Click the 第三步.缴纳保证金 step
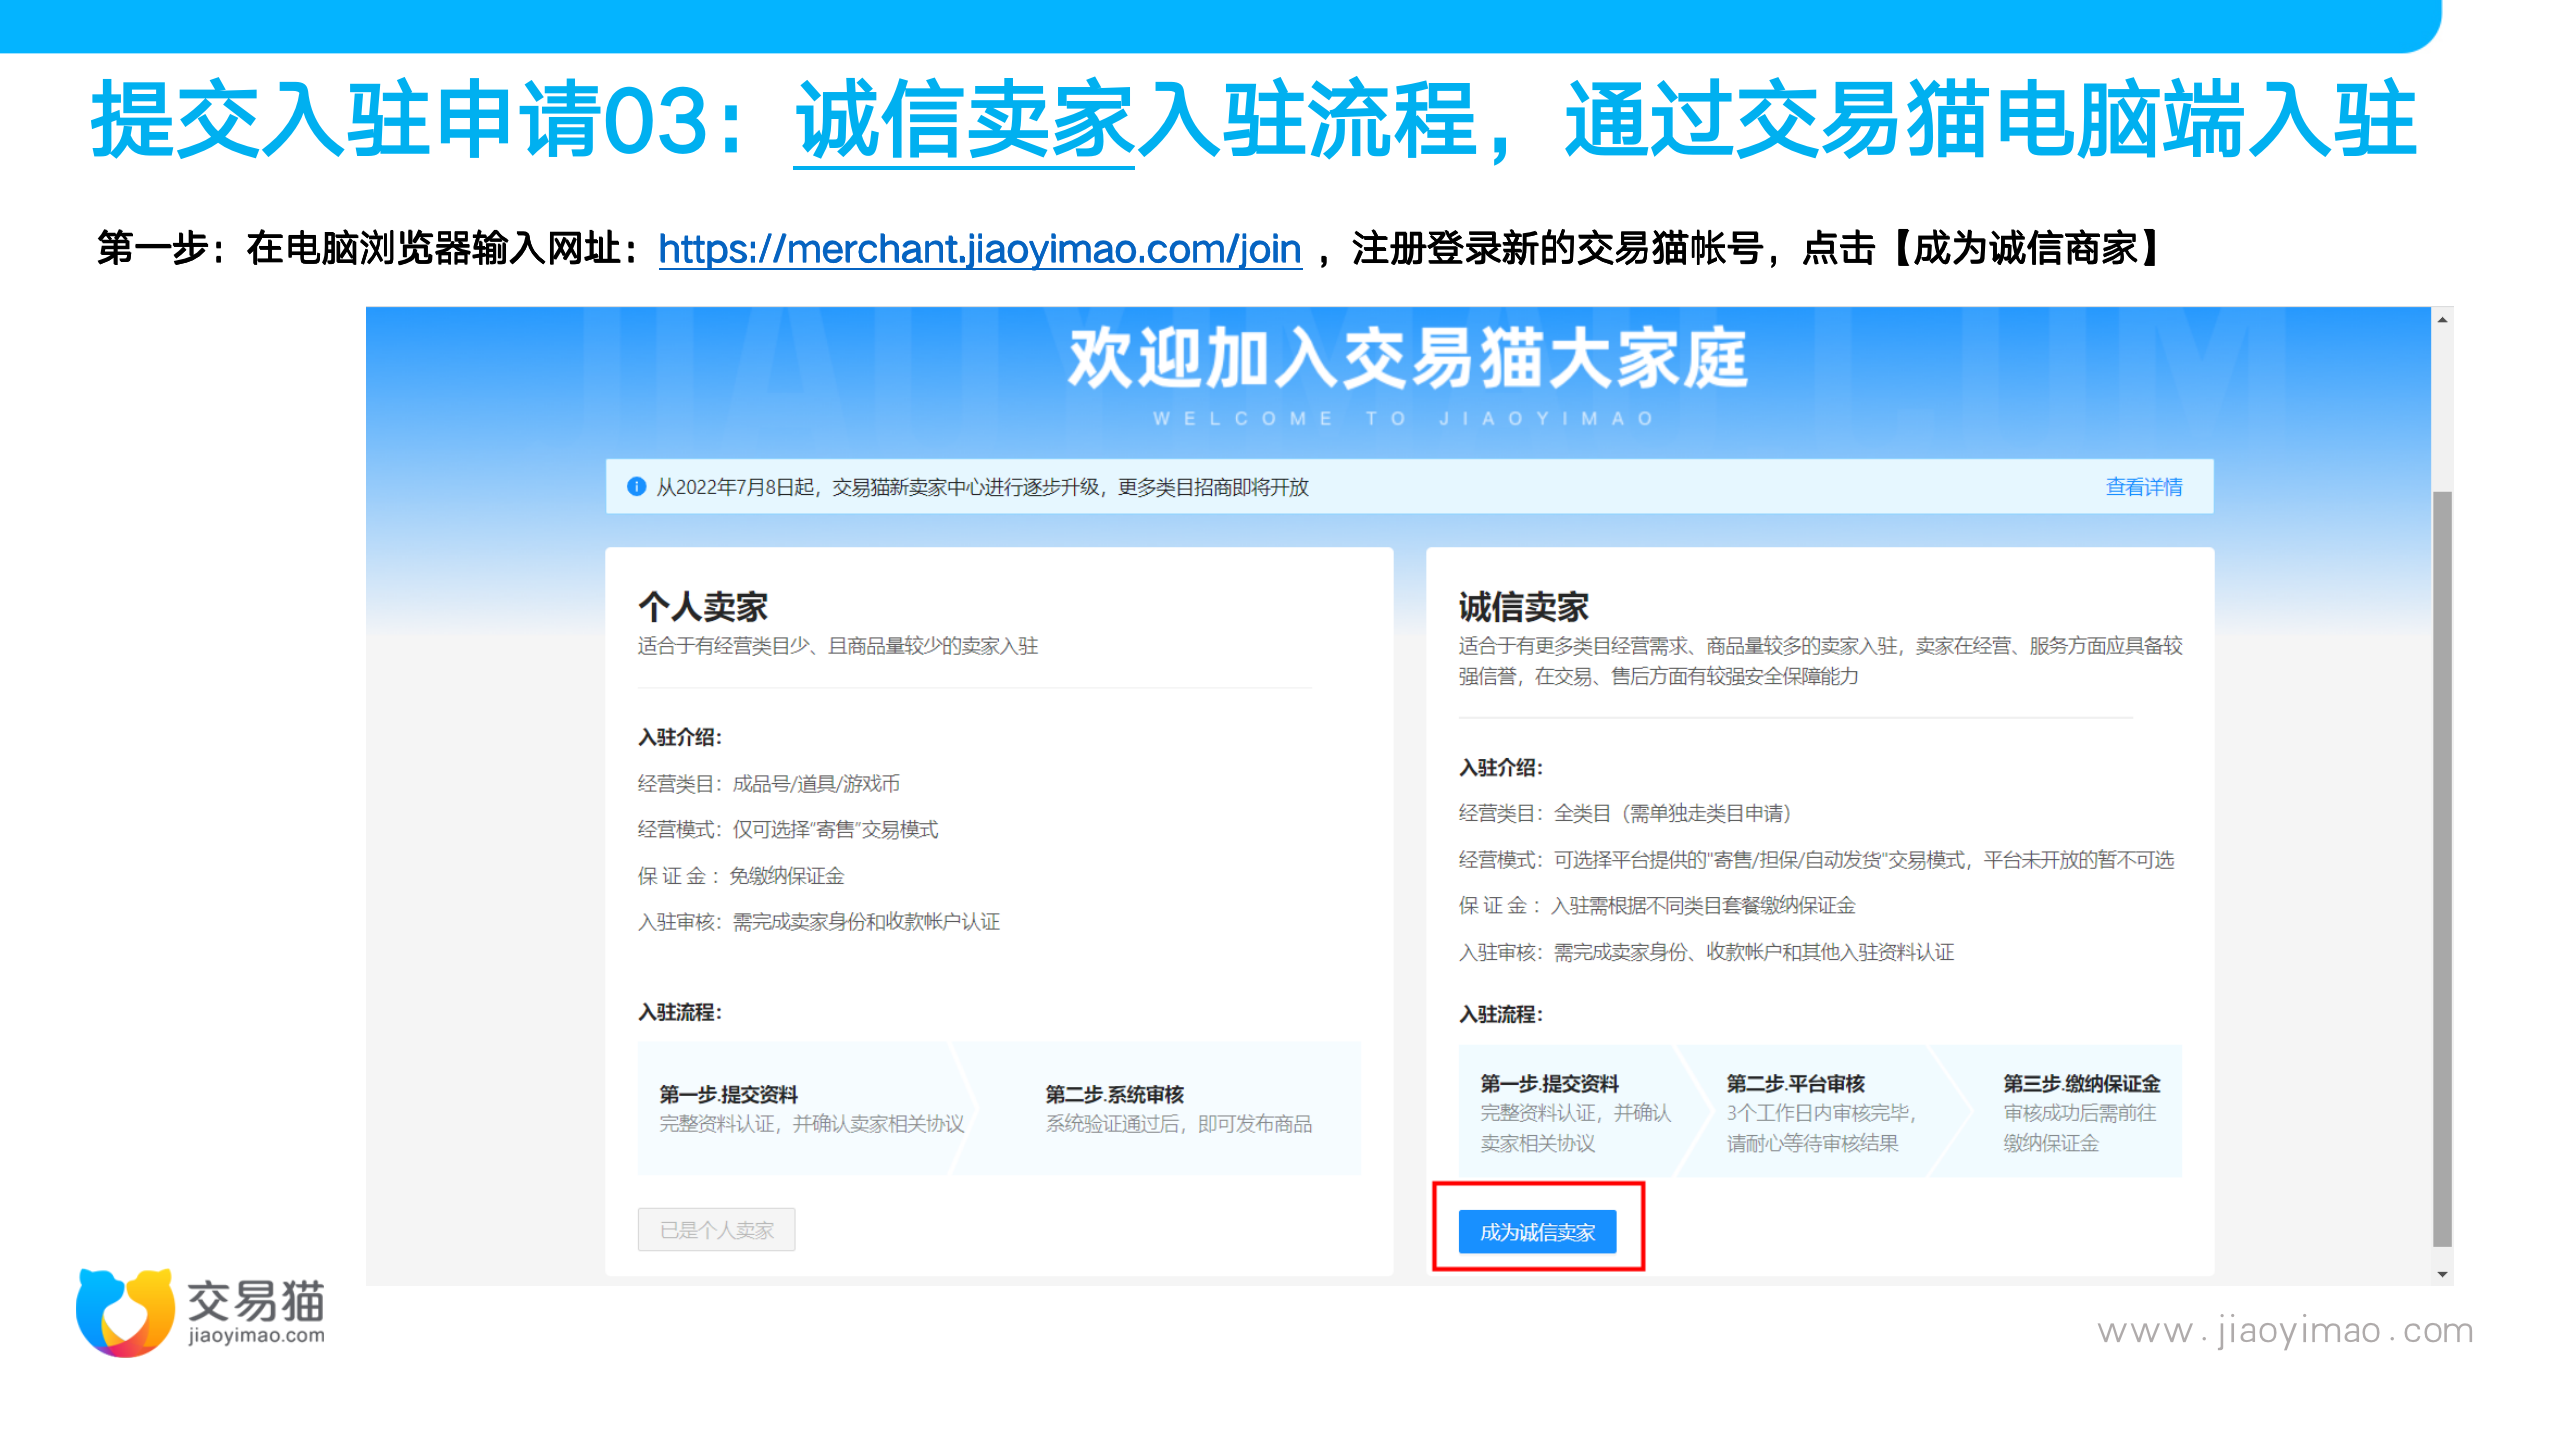The width and height of the screenshot is (2560, 1440). point(2082,1083)
